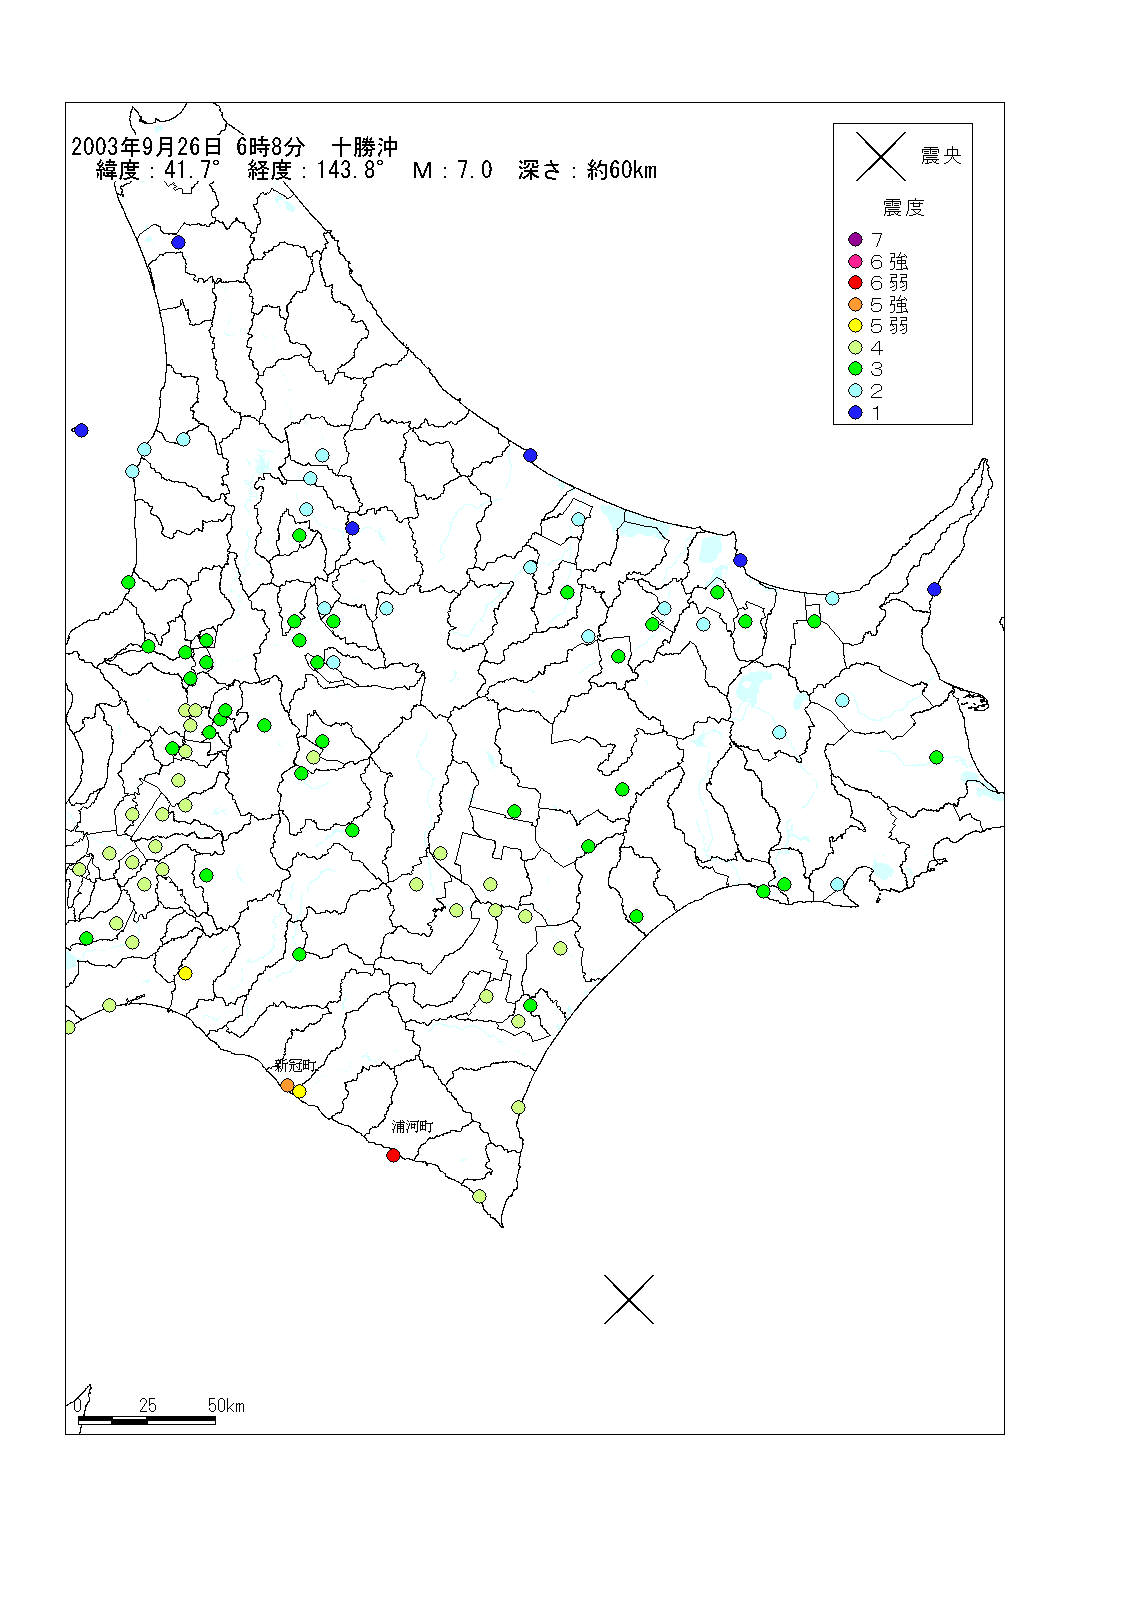
Task: Click the purple intensity 7 legend dot
Action: click(855, 239)
